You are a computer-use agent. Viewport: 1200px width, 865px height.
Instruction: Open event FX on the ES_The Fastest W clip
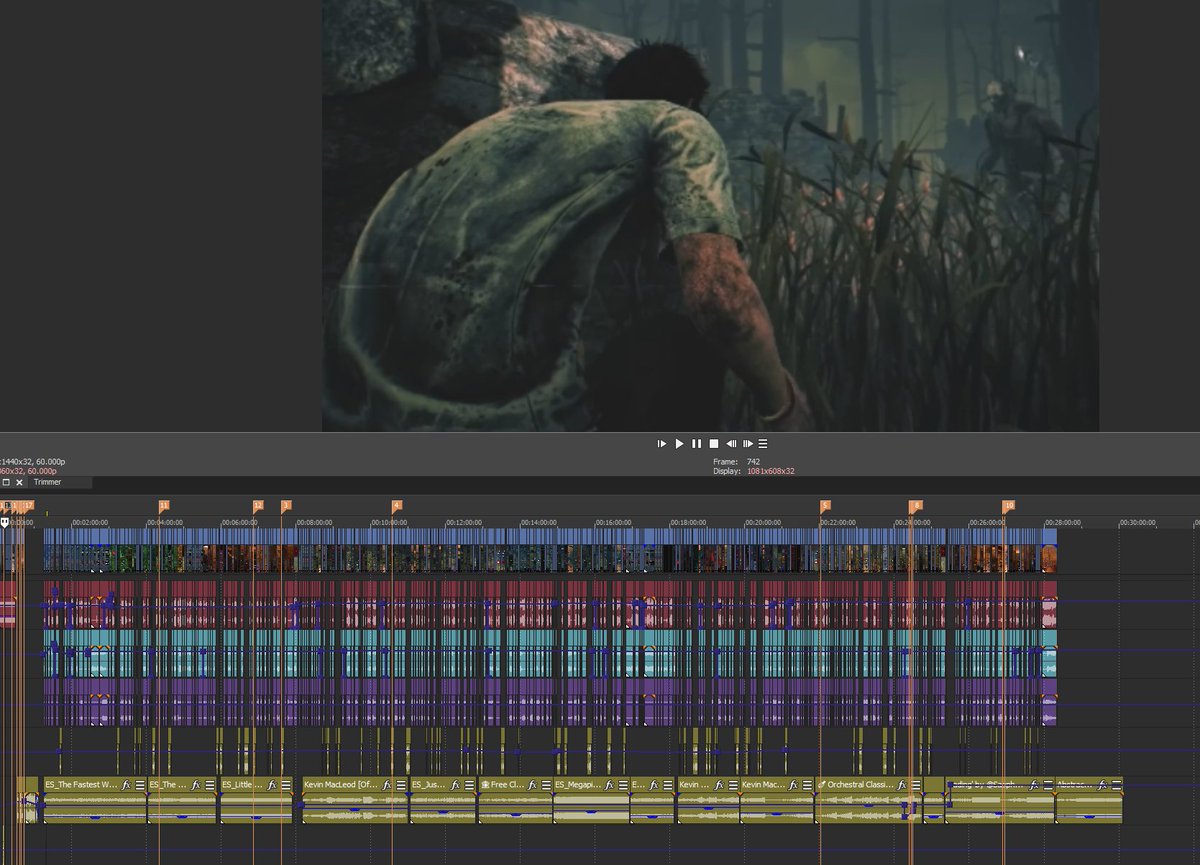[125, 783]
